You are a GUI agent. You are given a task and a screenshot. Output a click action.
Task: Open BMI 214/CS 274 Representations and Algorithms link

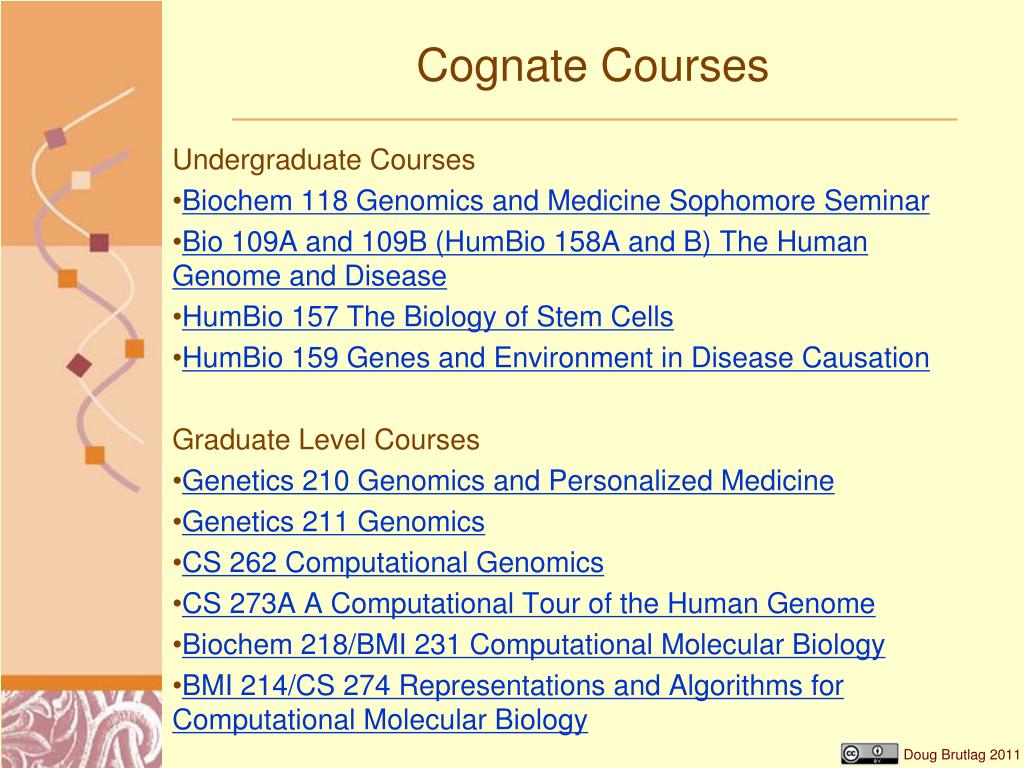[513, 686]
